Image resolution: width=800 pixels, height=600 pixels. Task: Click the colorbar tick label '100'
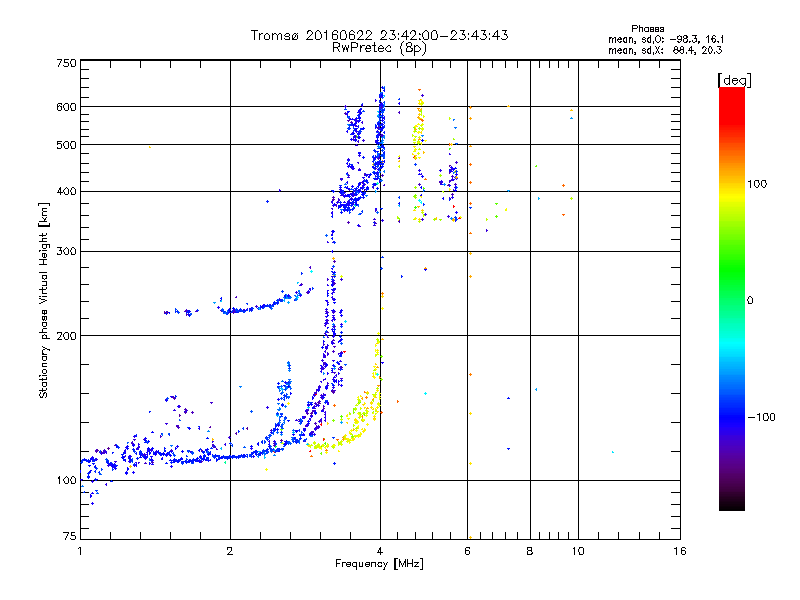tap(757, 184)
